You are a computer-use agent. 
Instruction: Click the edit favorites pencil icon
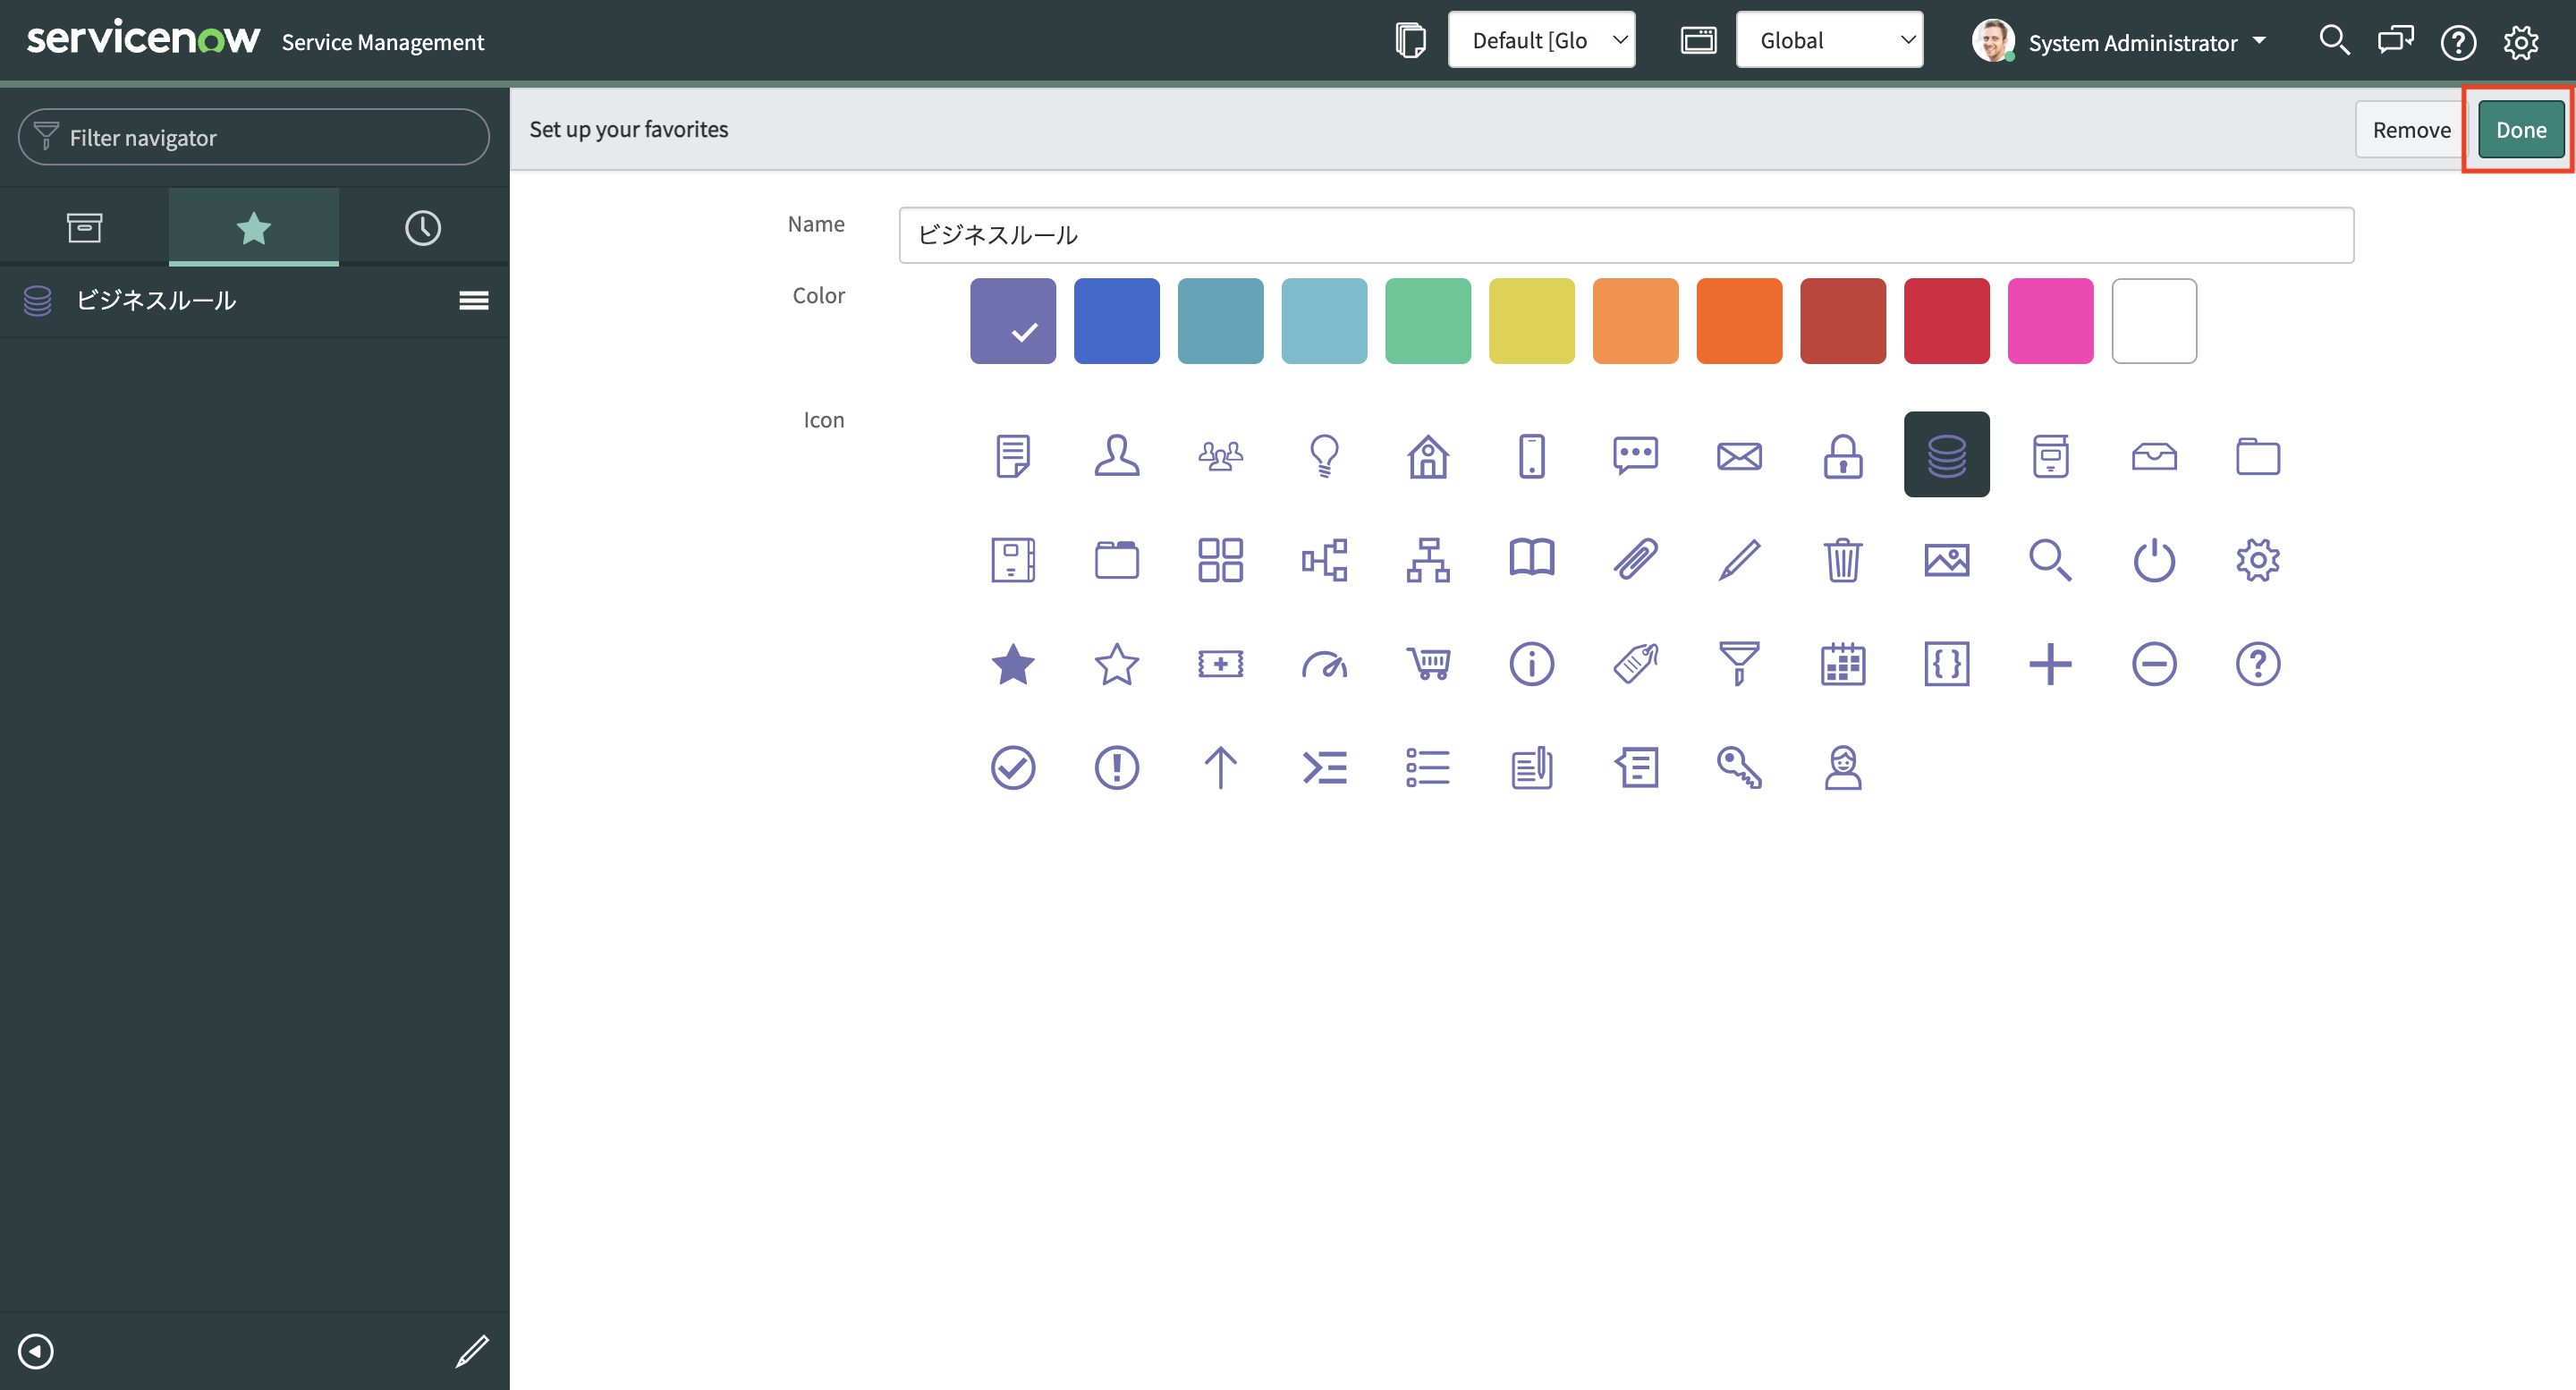click(472, 1350)
